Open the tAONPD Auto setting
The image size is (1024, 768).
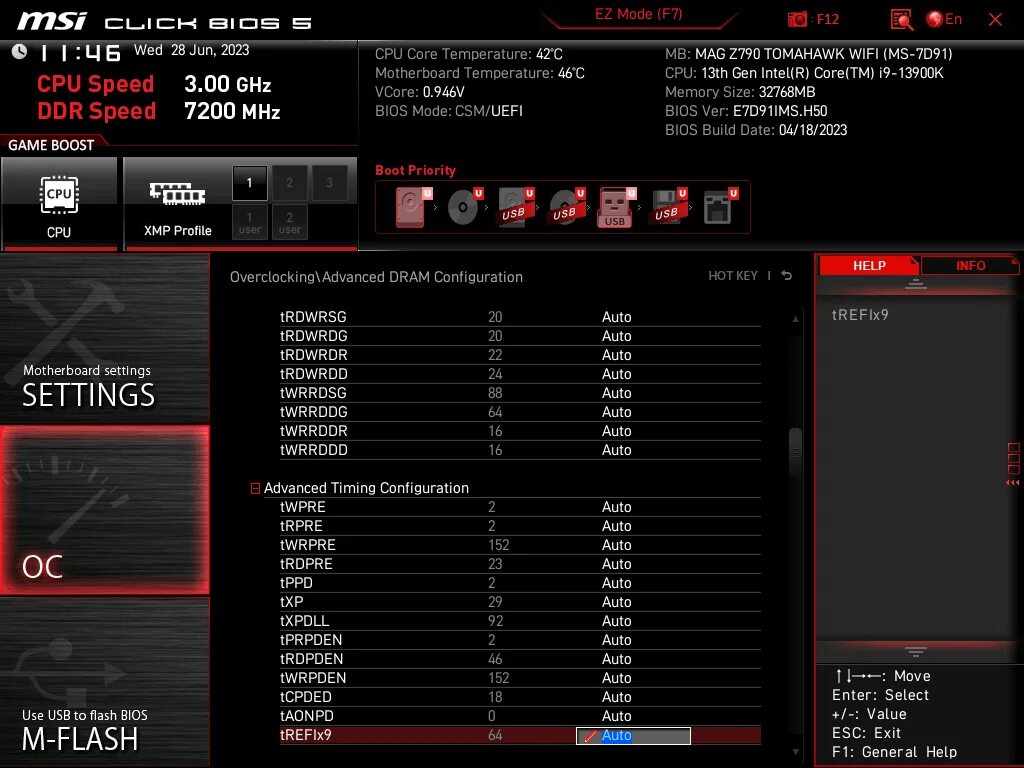[616, 716]
